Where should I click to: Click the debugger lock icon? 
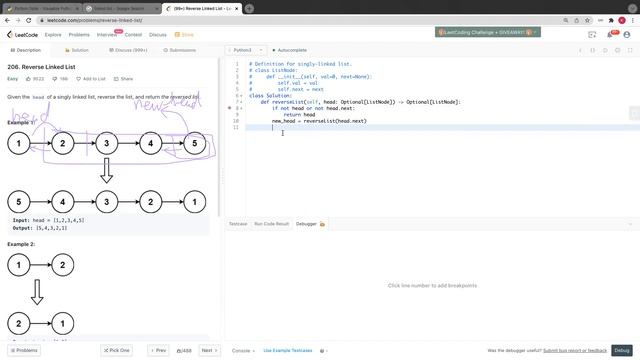click(x=322, y=224)
